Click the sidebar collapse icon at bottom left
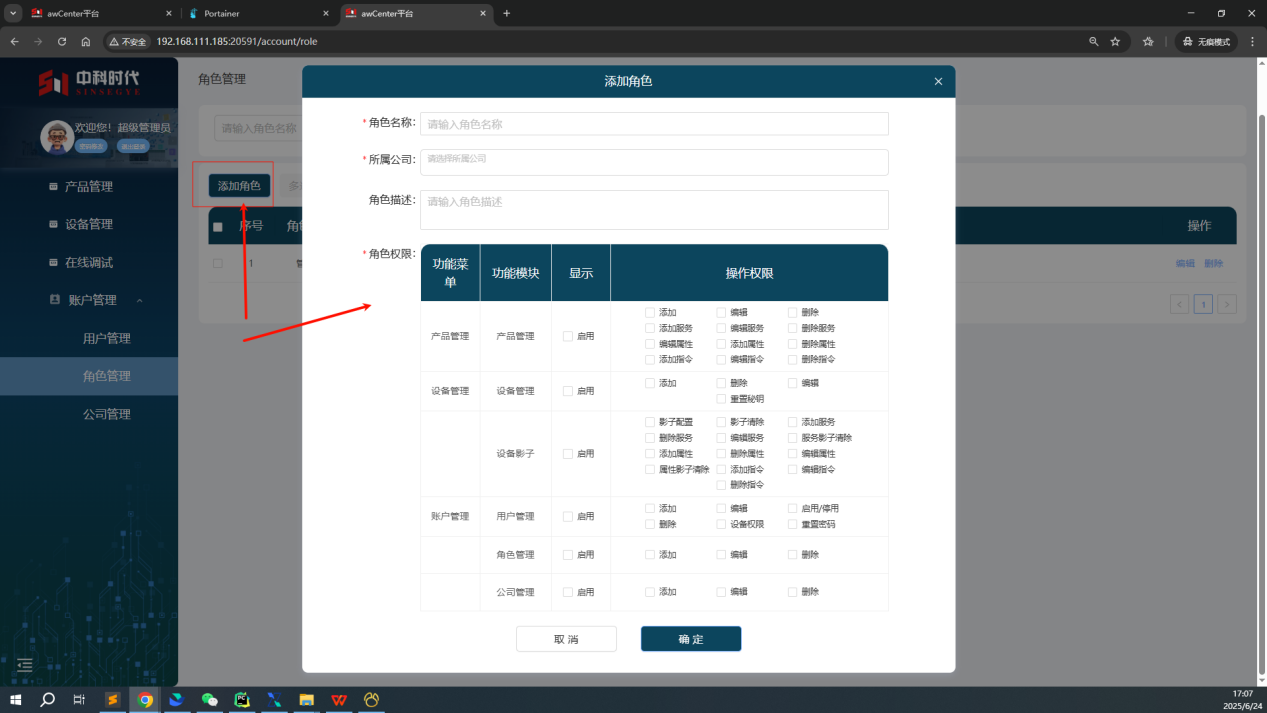Screen dimensions: 1267x713 pyautogui.click(x=25, y=665)
